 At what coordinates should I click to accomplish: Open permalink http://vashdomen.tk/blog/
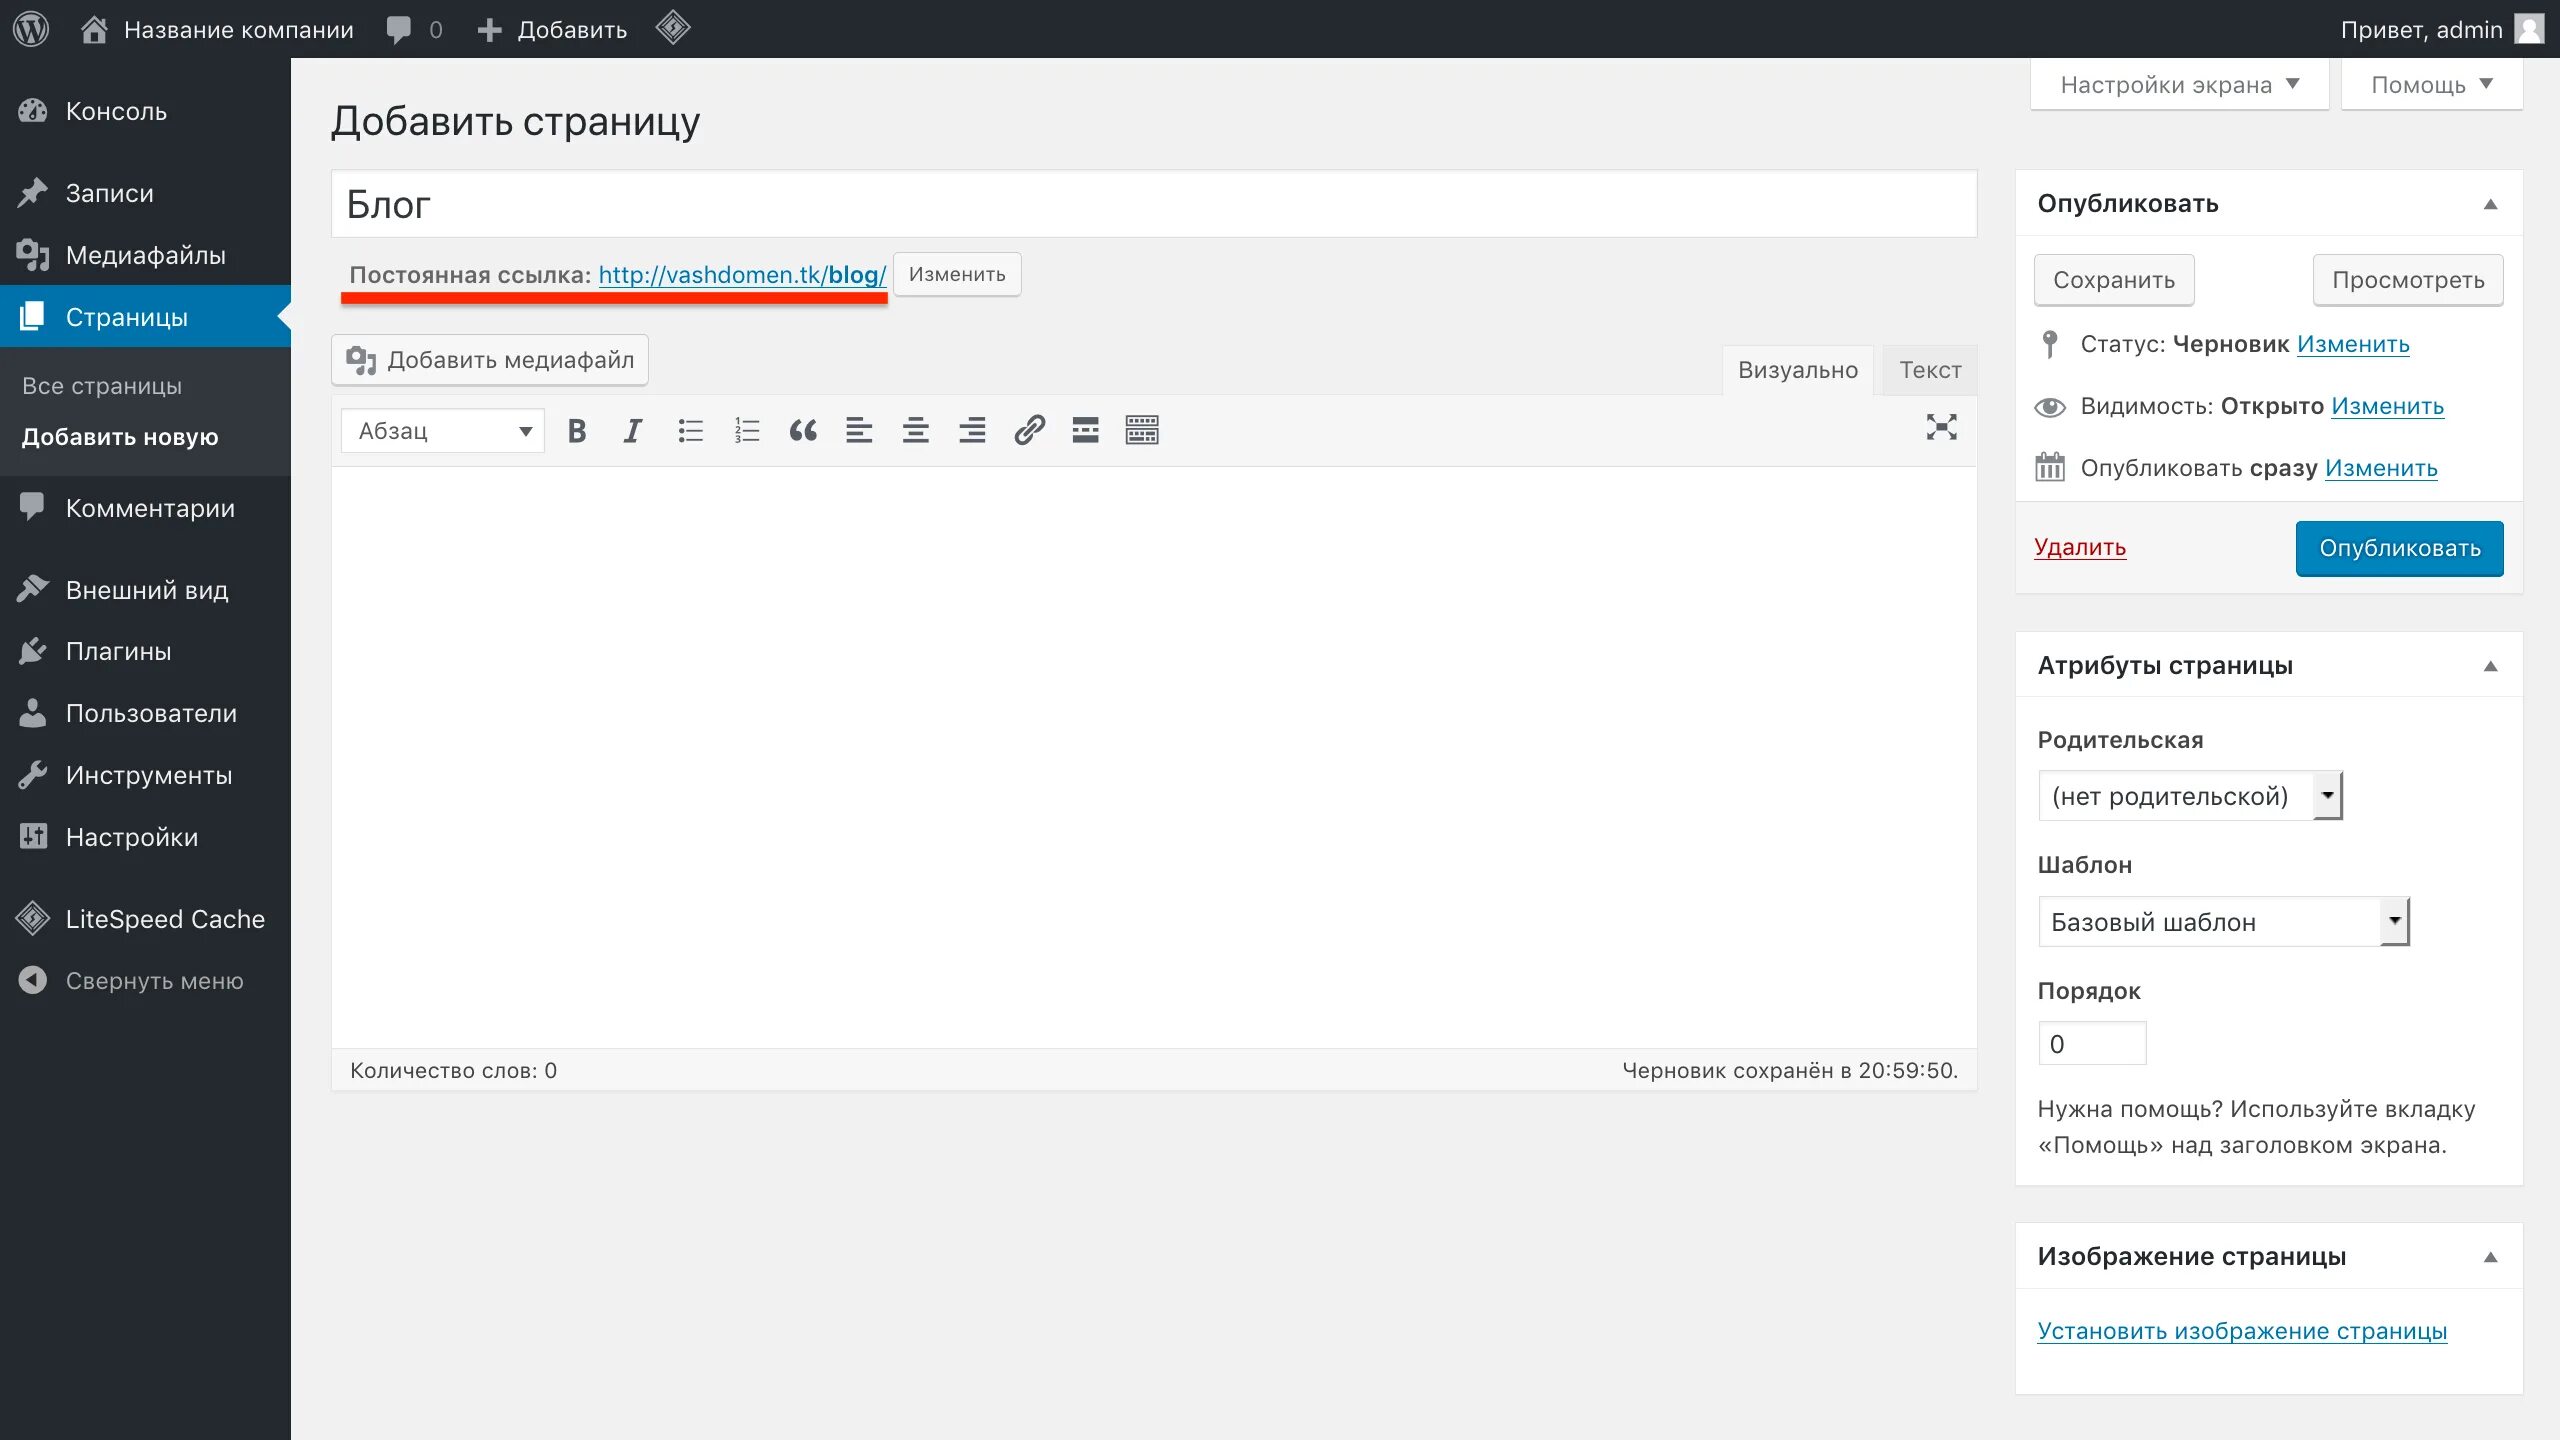(x=742, y=275)
